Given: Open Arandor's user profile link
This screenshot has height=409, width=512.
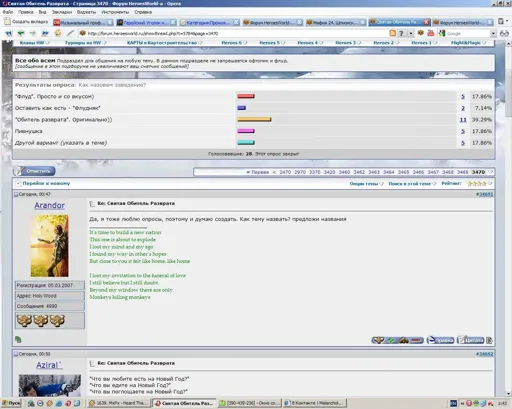Looking at the screenshot, I should (x=49, y=205).
